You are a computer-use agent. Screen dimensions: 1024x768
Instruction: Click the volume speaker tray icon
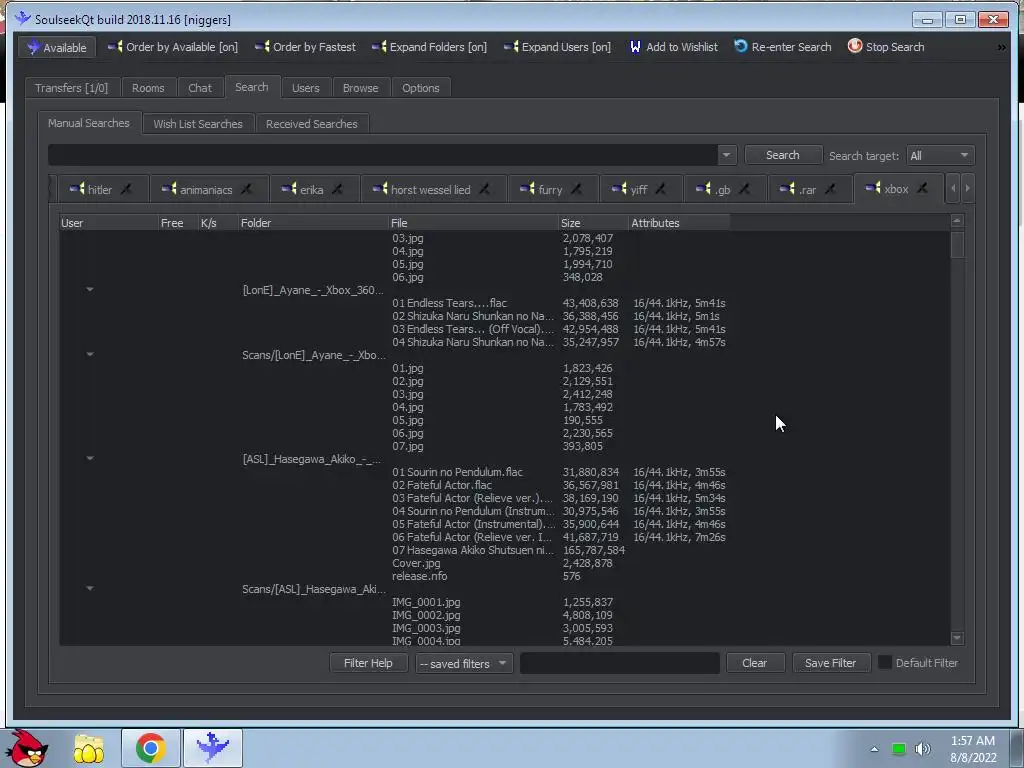tap(922, 748)
